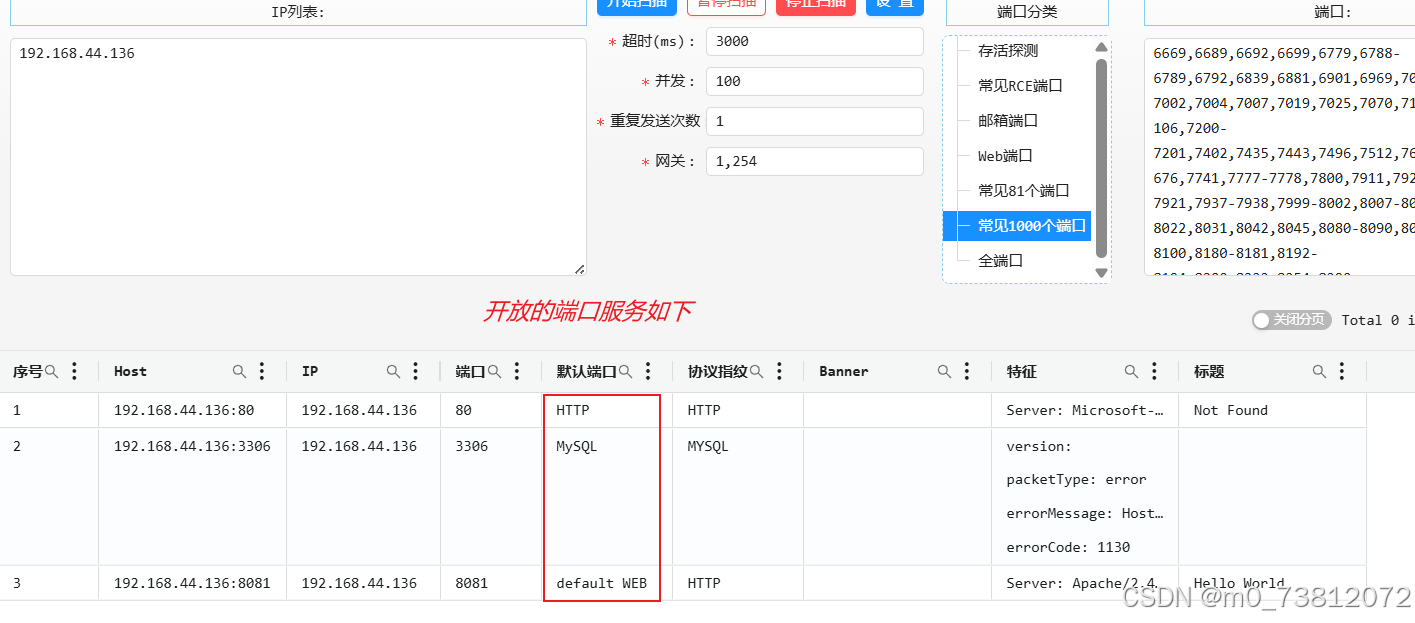
Task: Click search icon in 默认端口 column header
Action: [x=625, y=371]
